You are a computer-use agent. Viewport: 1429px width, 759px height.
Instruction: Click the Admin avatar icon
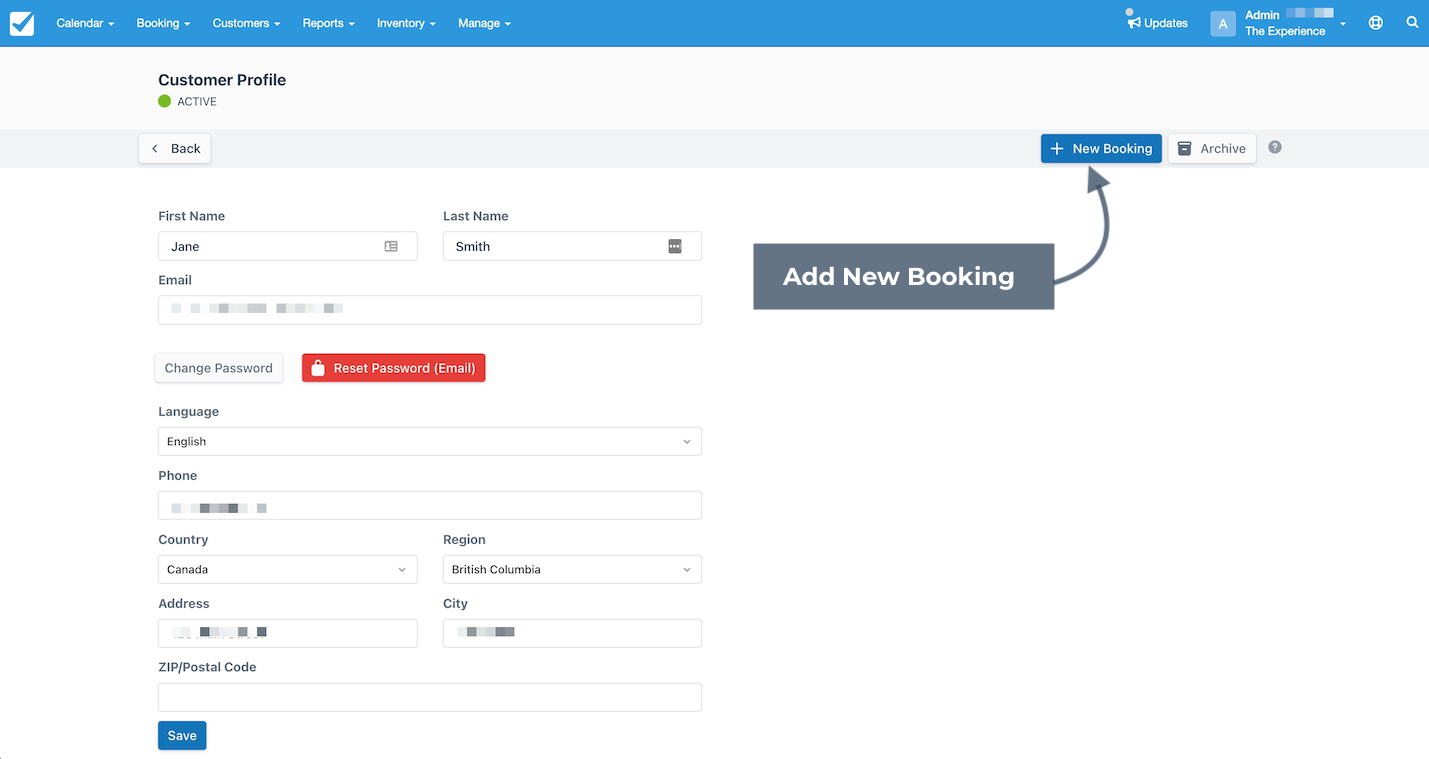click(x=1222, y=23)
